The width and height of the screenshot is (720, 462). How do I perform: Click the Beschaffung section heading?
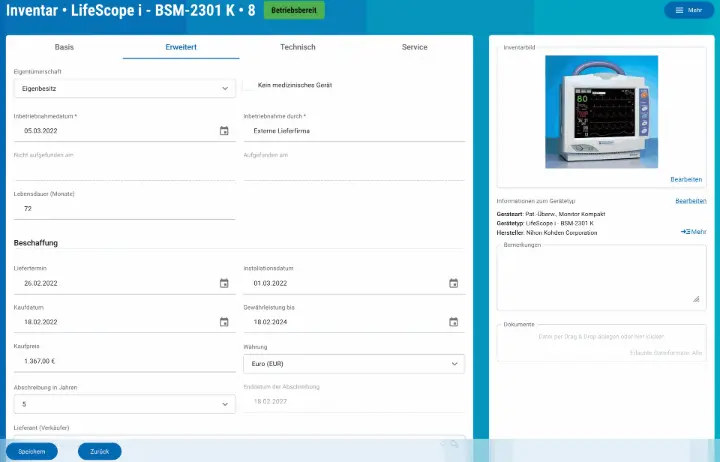[36, 243]
